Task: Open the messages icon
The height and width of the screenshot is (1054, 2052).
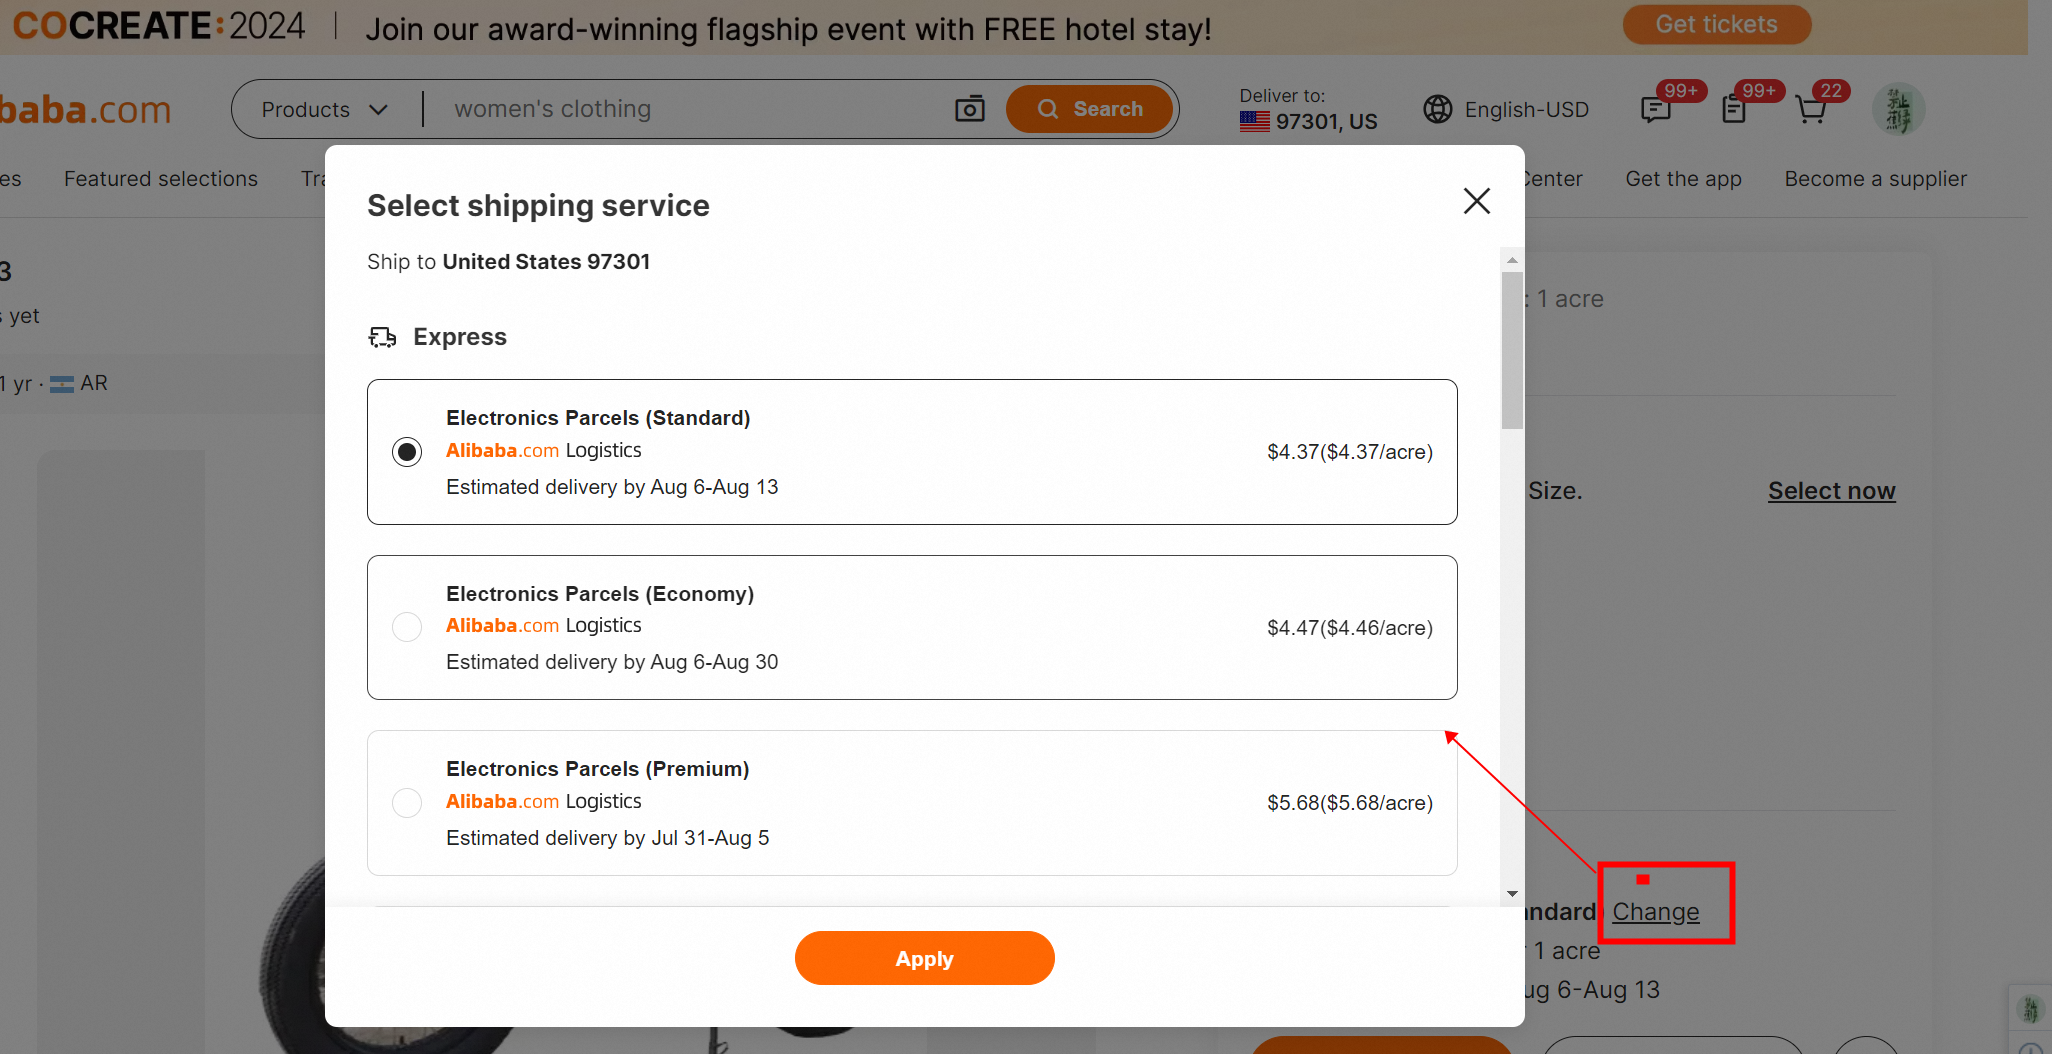Action: click(1656, 109)
